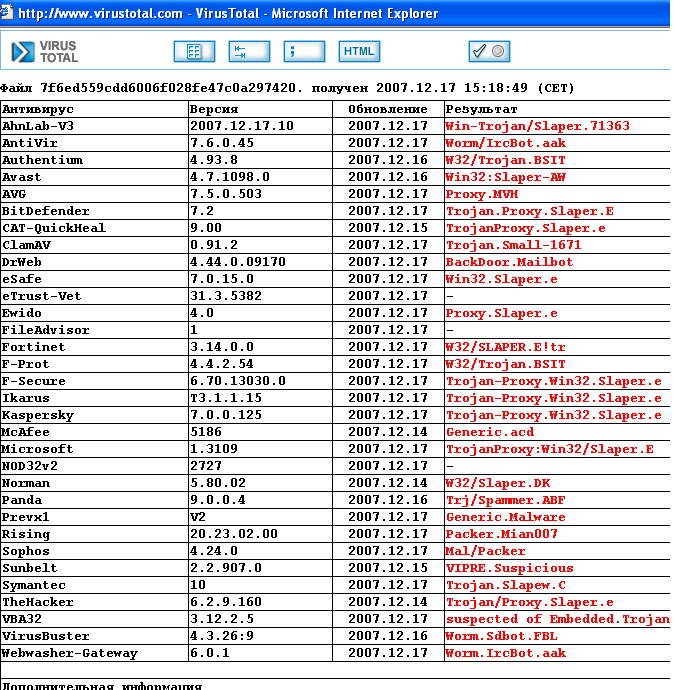This screenshot has height=690, width=675.
Task: Select Rising result Packer.Mian007
Action: coord(501,534)
